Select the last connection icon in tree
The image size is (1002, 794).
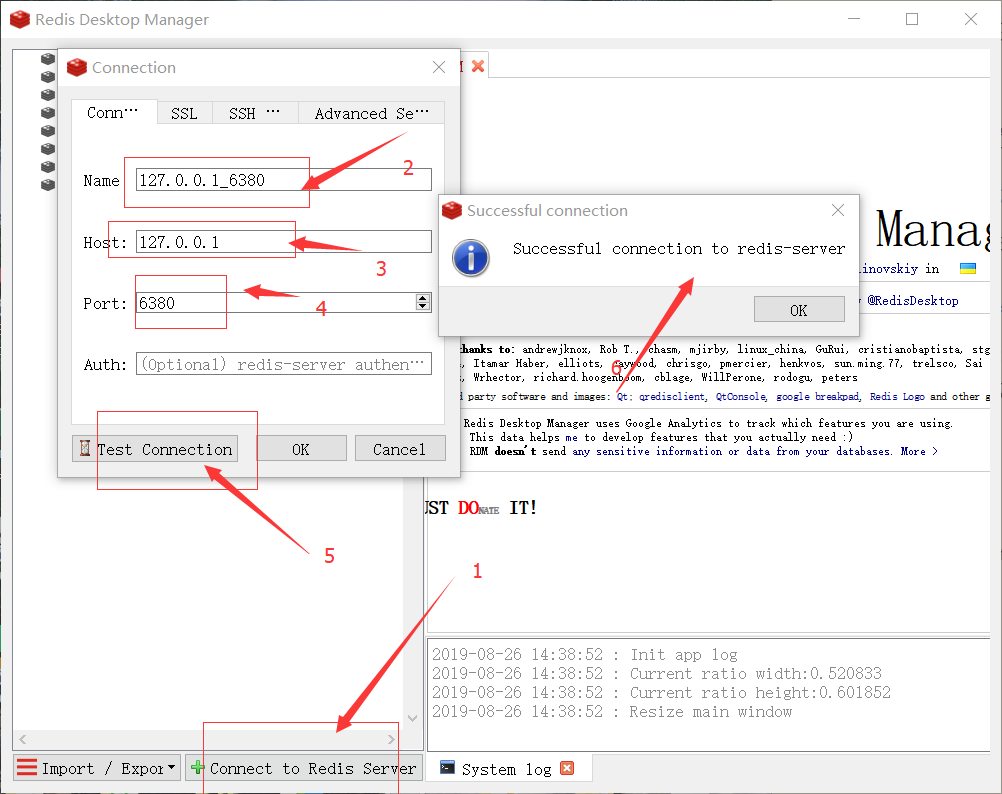[x=48, y=185]
